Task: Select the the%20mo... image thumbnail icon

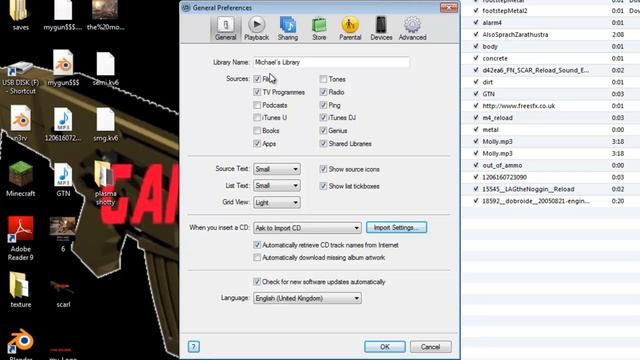Action: (105, 16)
